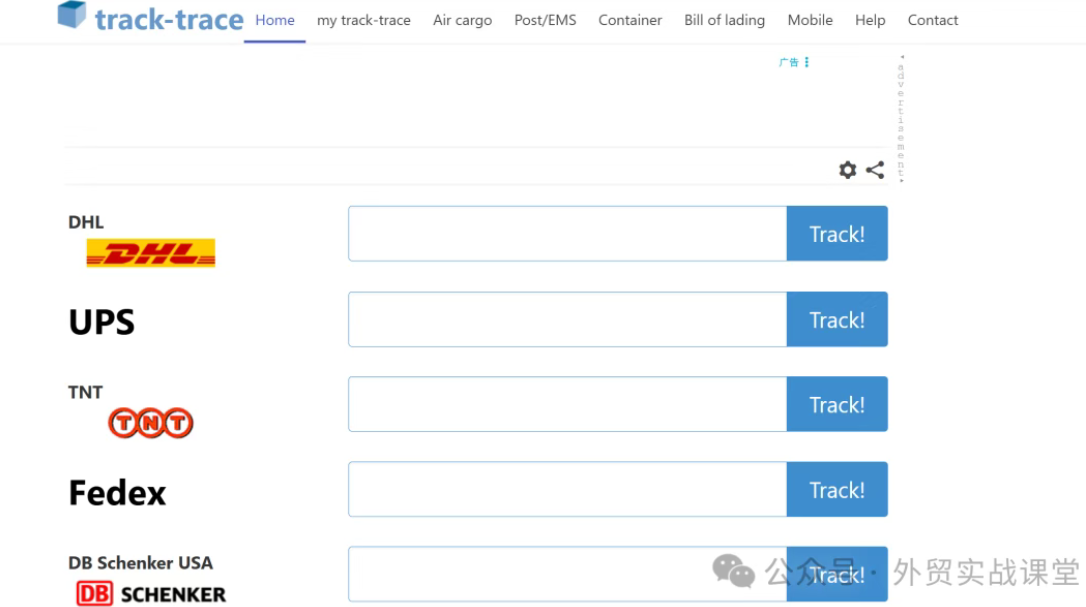The width and height of the screenshot is (1086, 607).
Task: Click the TNT tracking number input
Action: click(567, 404)
